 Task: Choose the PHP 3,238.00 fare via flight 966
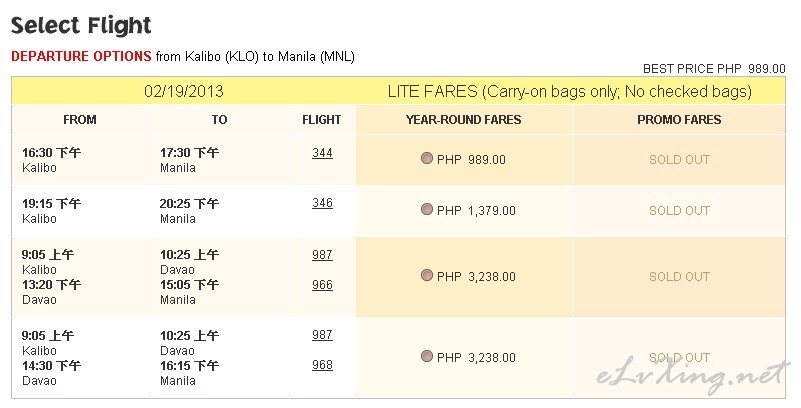[427, 275]
